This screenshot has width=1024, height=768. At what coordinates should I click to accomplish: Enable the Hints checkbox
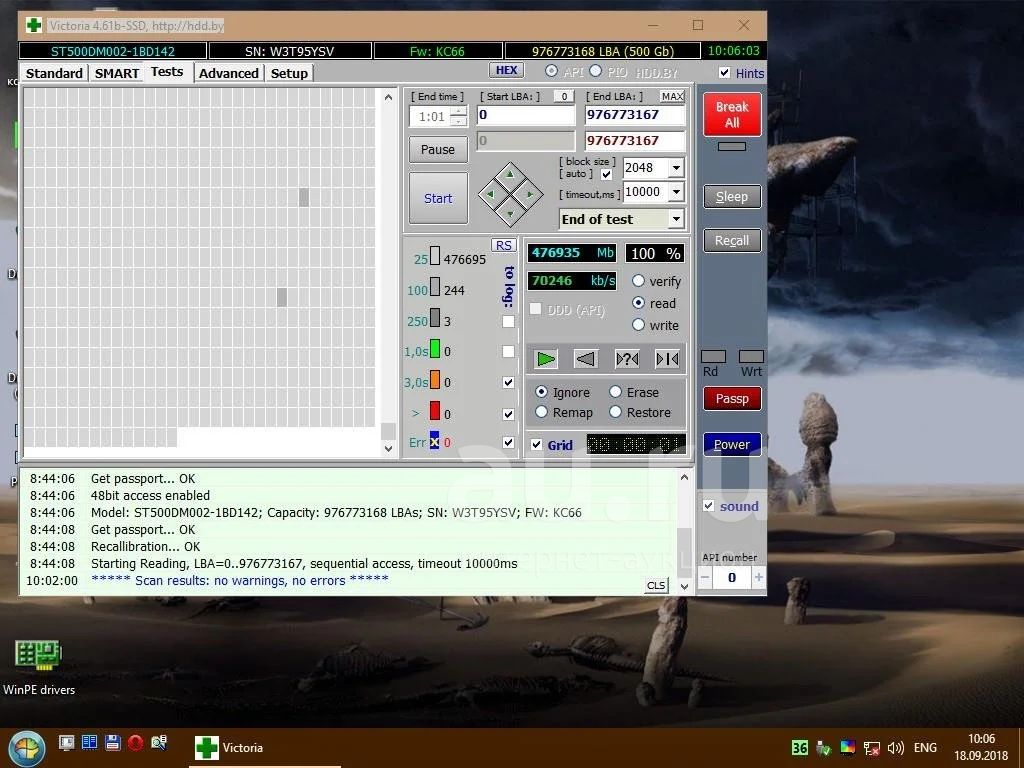click(x=724, y=72)
